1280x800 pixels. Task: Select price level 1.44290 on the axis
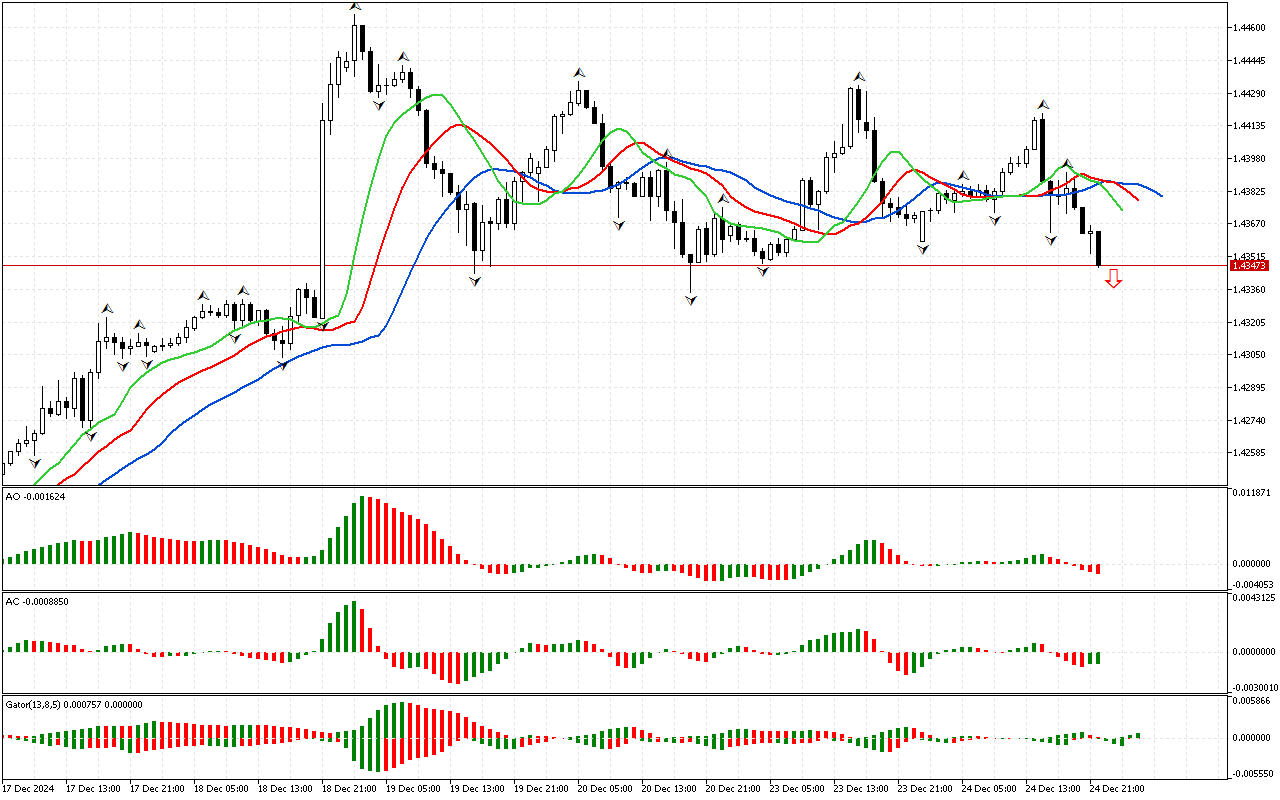point(1250,94)
